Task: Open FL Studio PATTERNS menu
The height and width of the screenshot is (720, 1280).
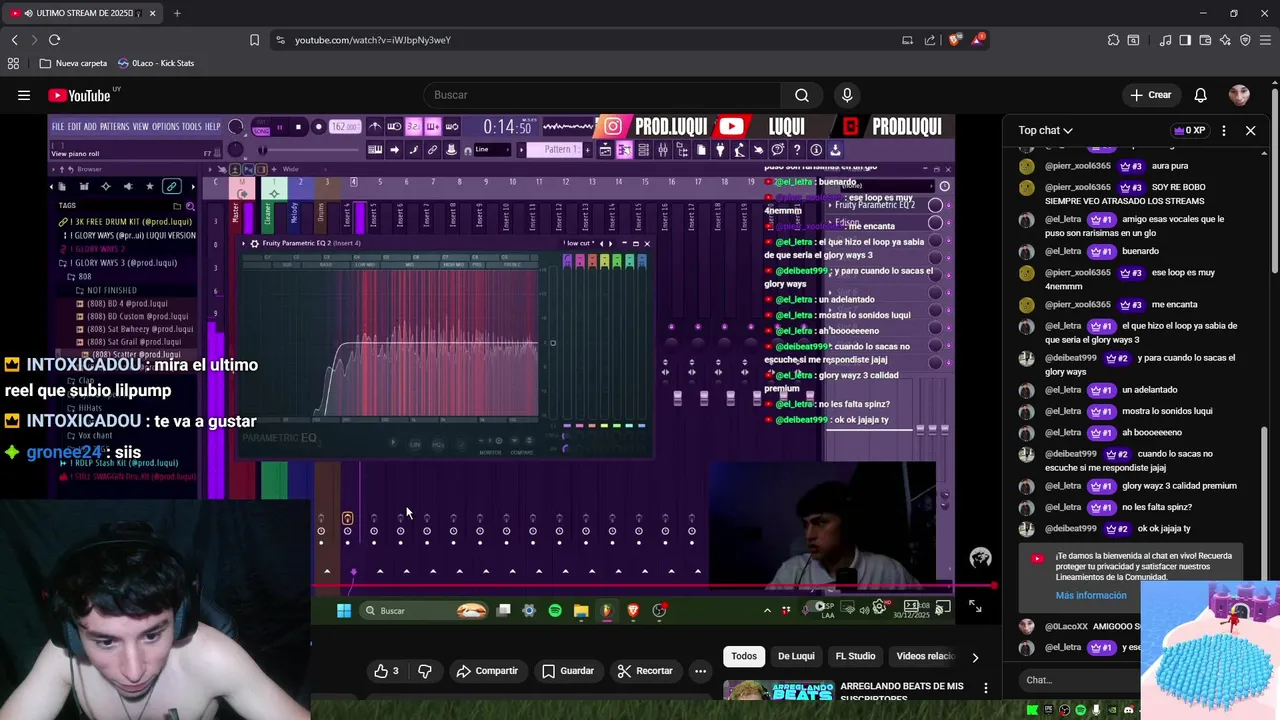Action: 114,127
